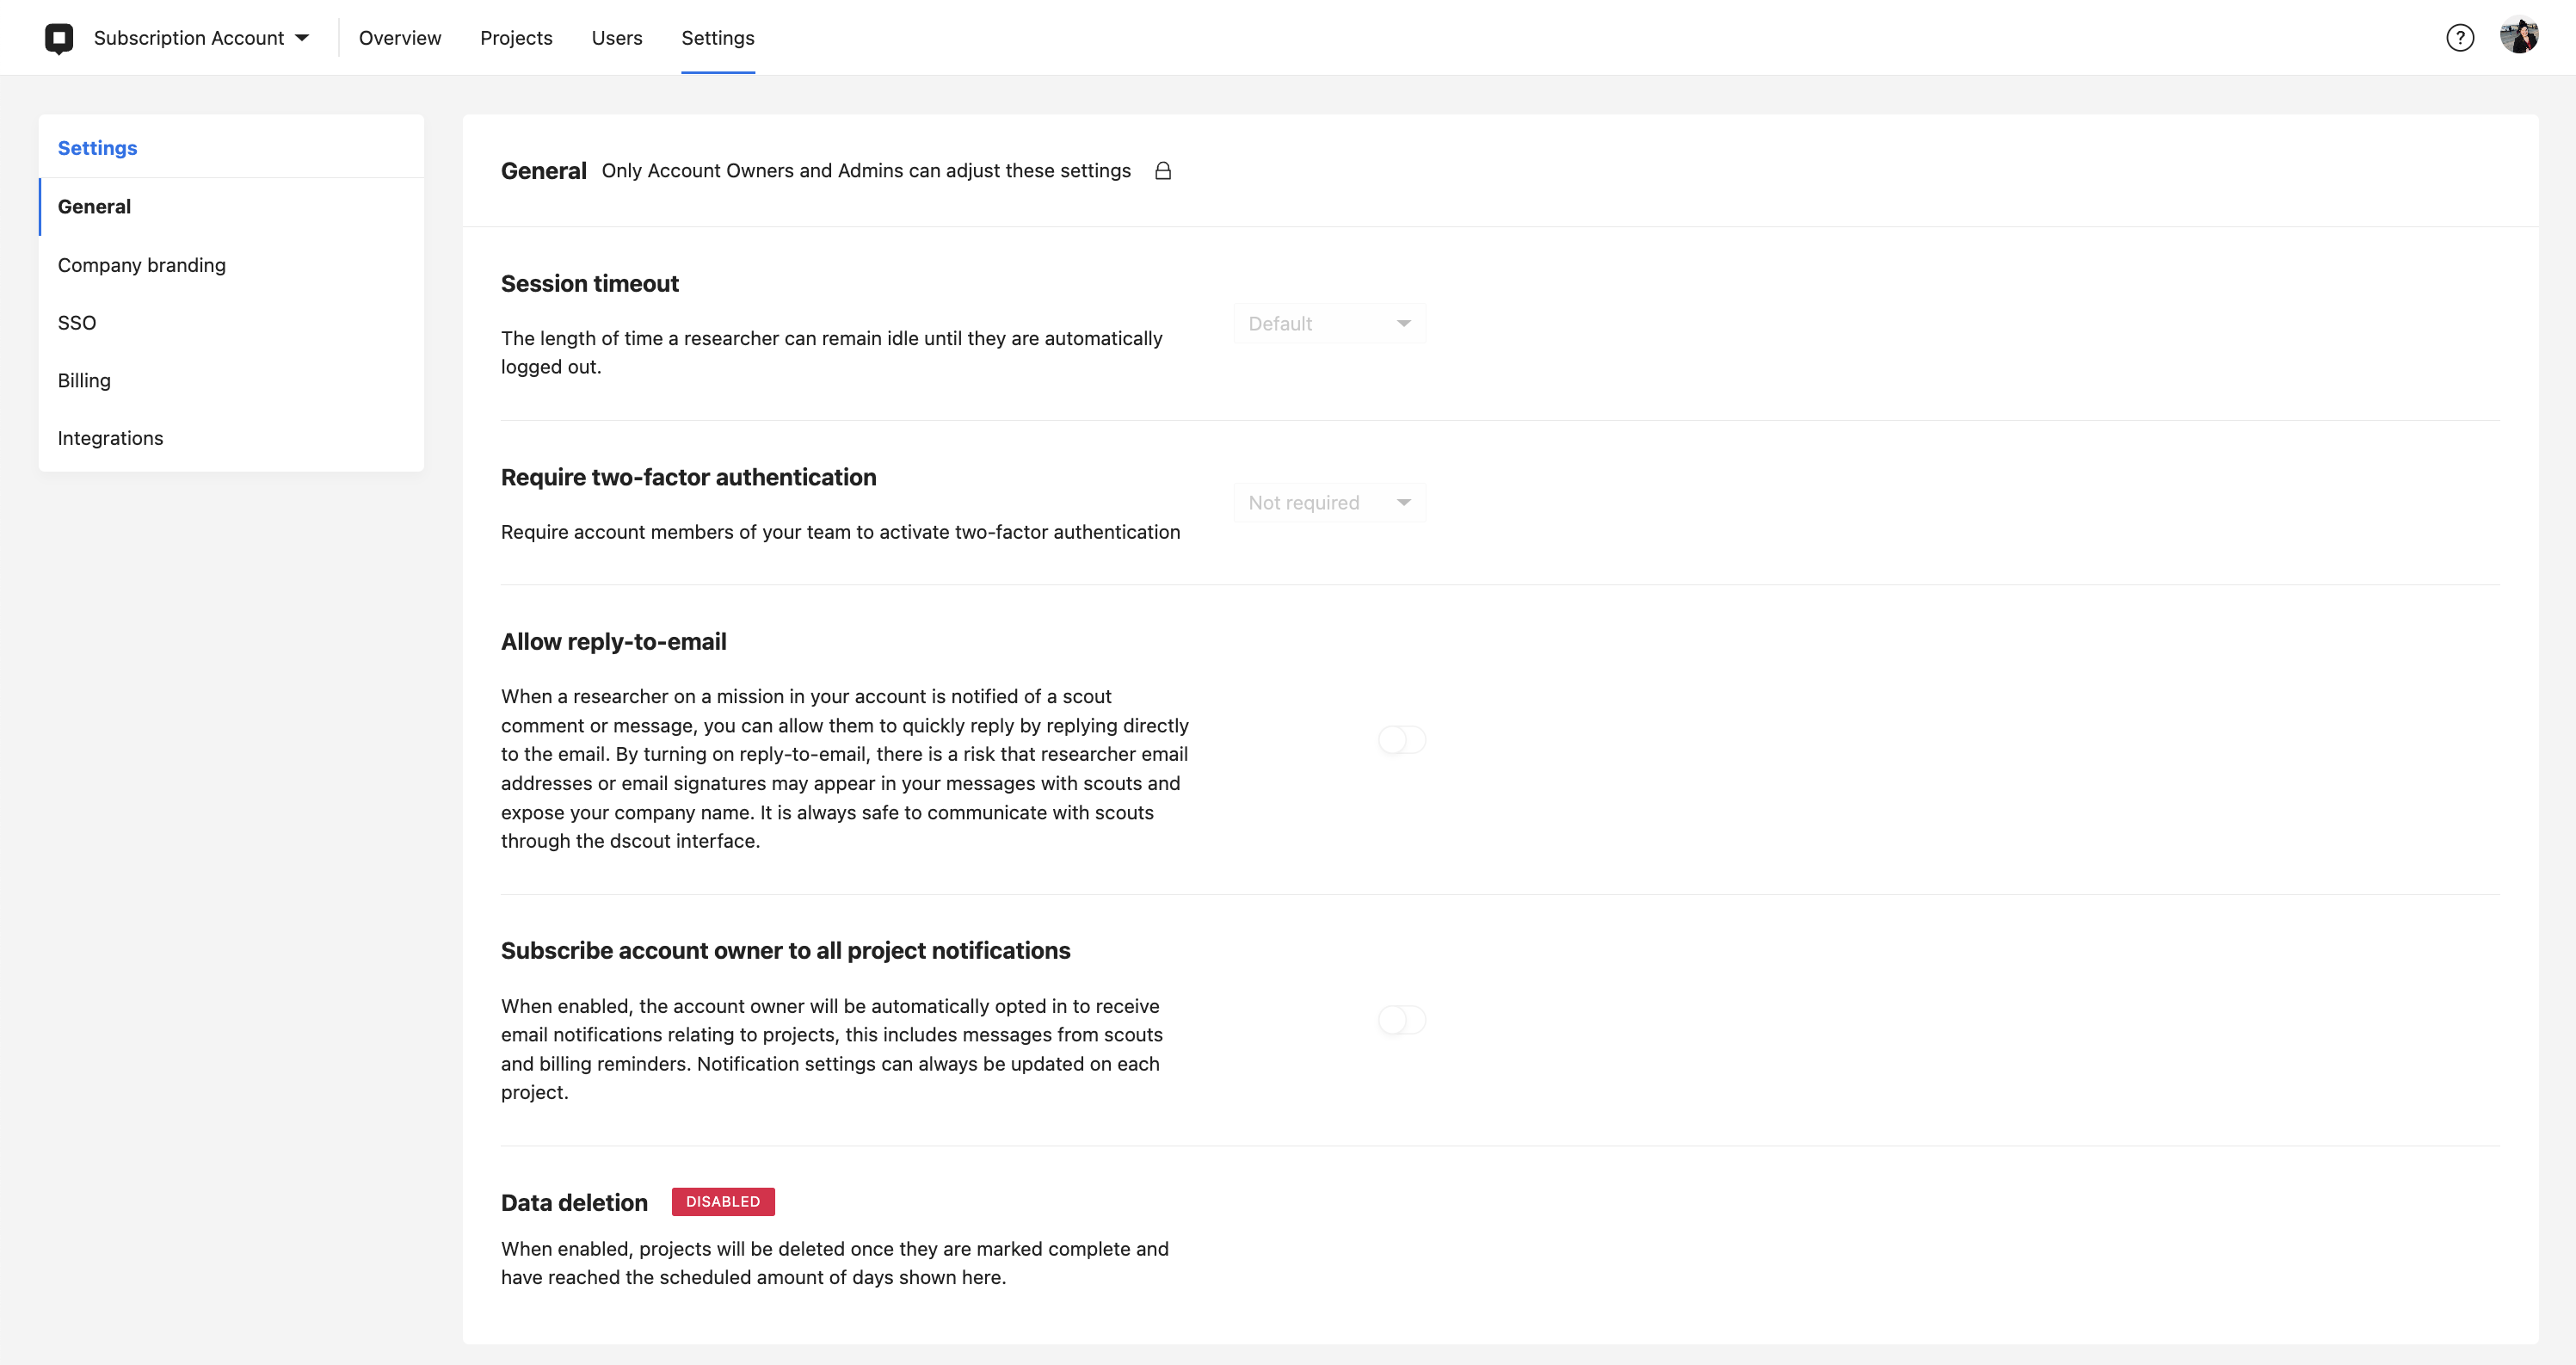Click the lock icon beside General heading

coord(1163,171)
